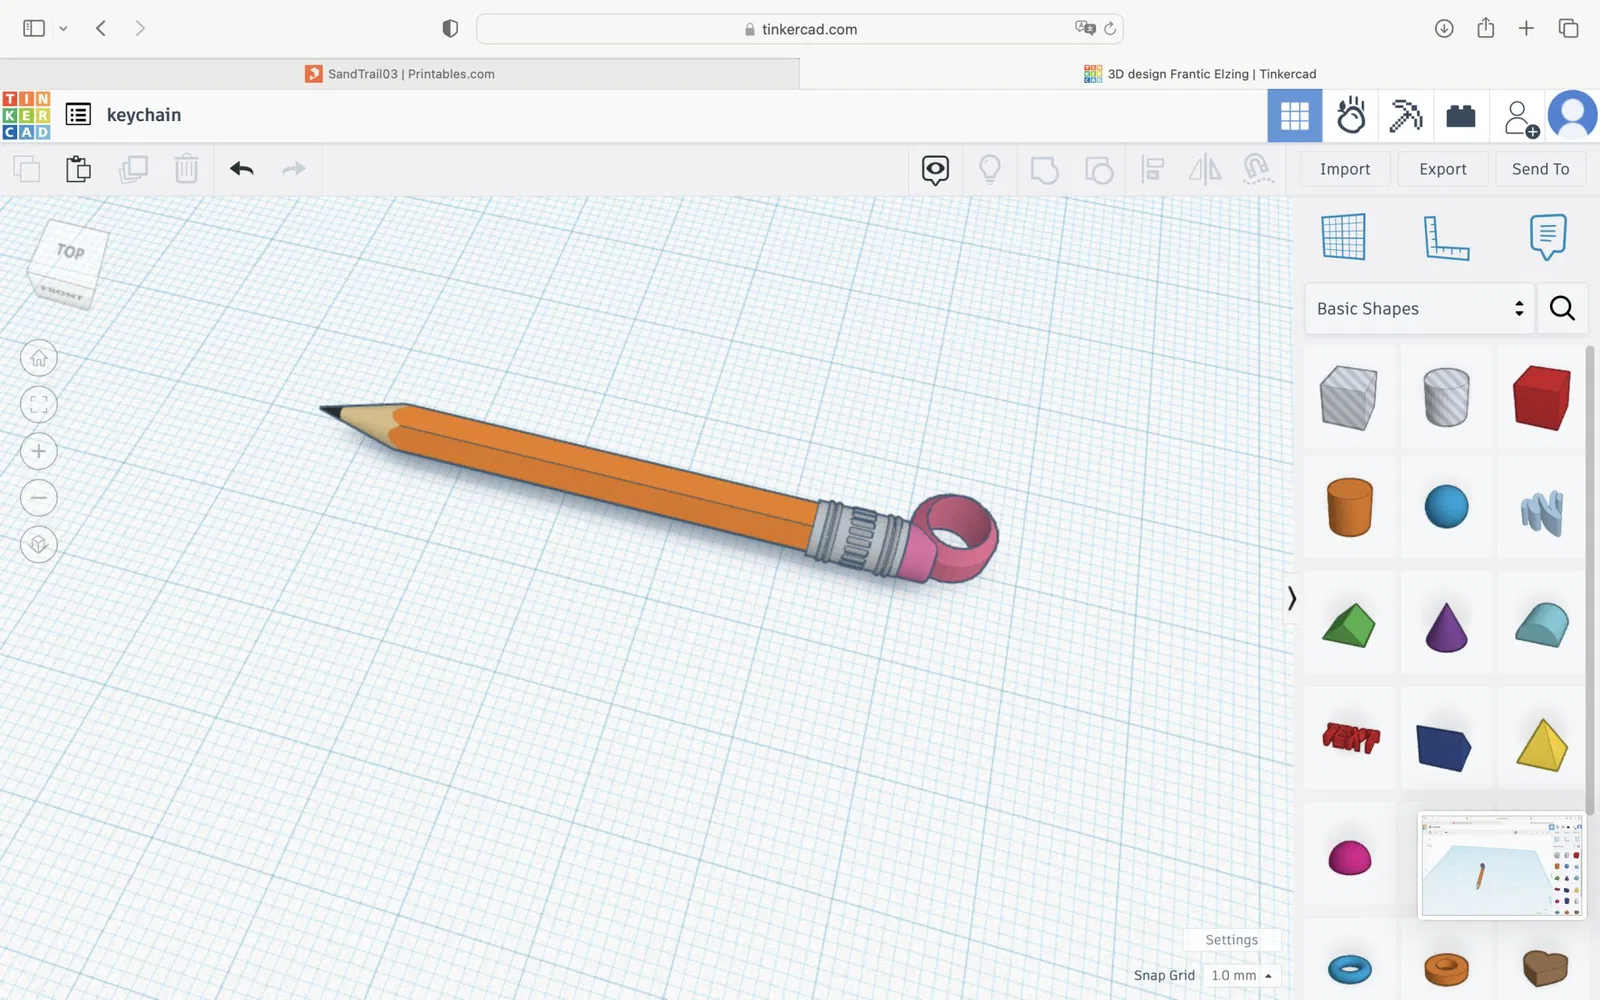Click the Align tool icon
This screenshot has width=1600, height=1000.
tap(1153, 170)
